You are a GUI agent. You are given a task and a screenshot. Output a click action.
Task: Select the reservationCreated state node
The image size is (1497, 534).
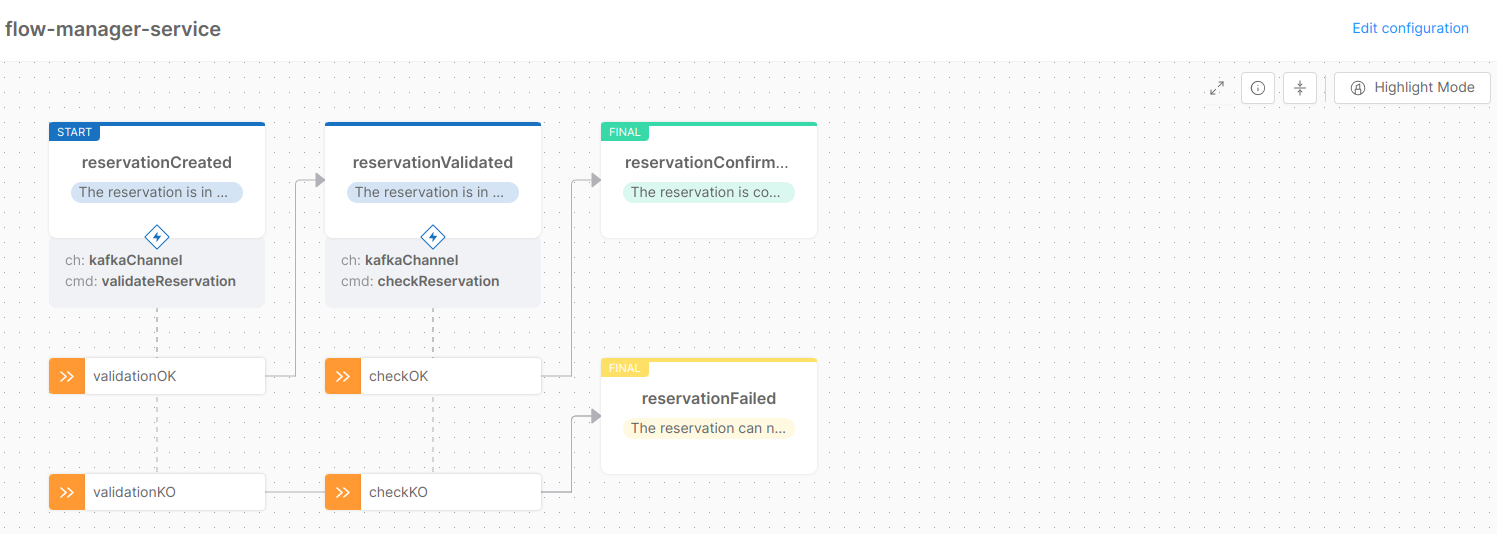click(157, 163)
